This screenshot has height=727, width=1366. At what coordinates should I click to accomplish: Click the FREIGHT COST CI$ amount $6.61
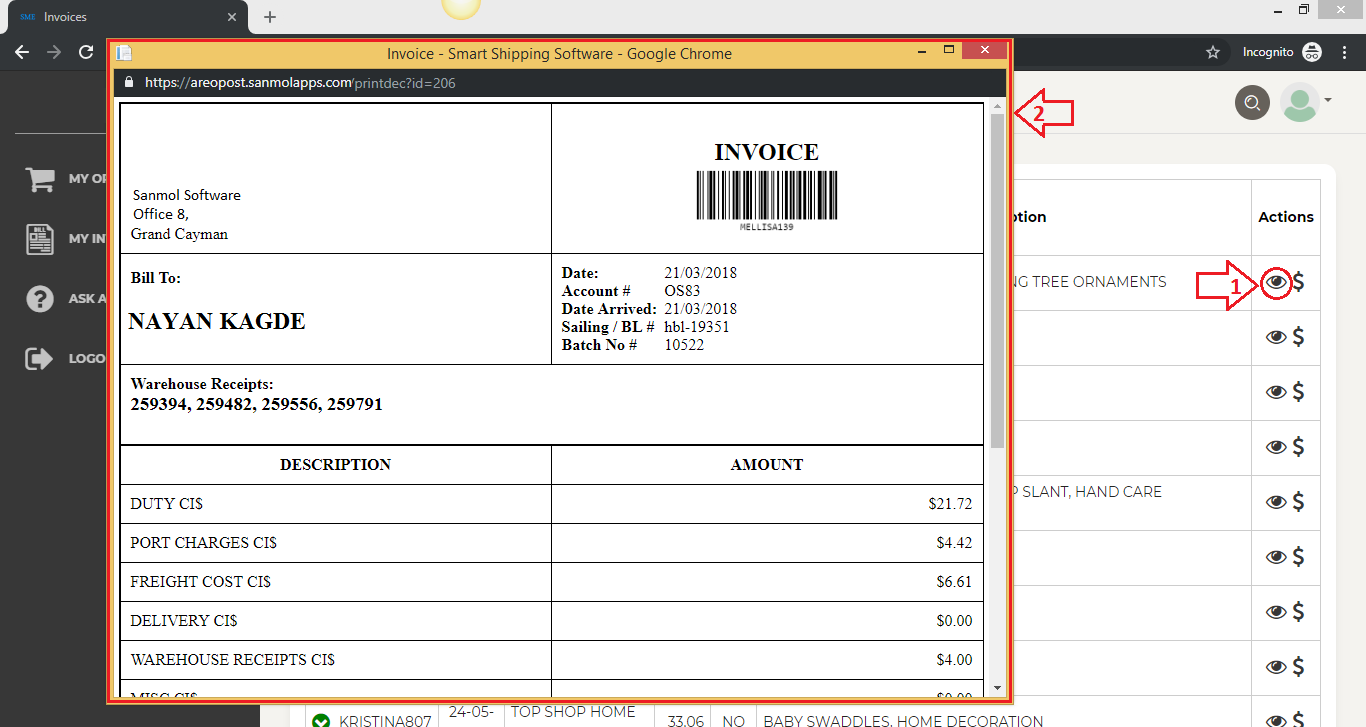click(x=954, y=582)
